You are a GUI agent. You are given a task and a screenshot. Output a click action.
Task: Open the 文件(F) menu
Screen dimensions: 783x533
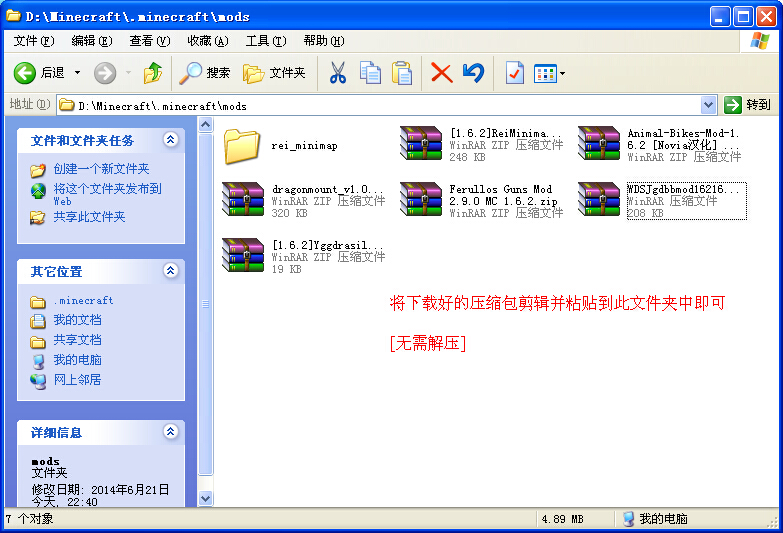[33, 41]
